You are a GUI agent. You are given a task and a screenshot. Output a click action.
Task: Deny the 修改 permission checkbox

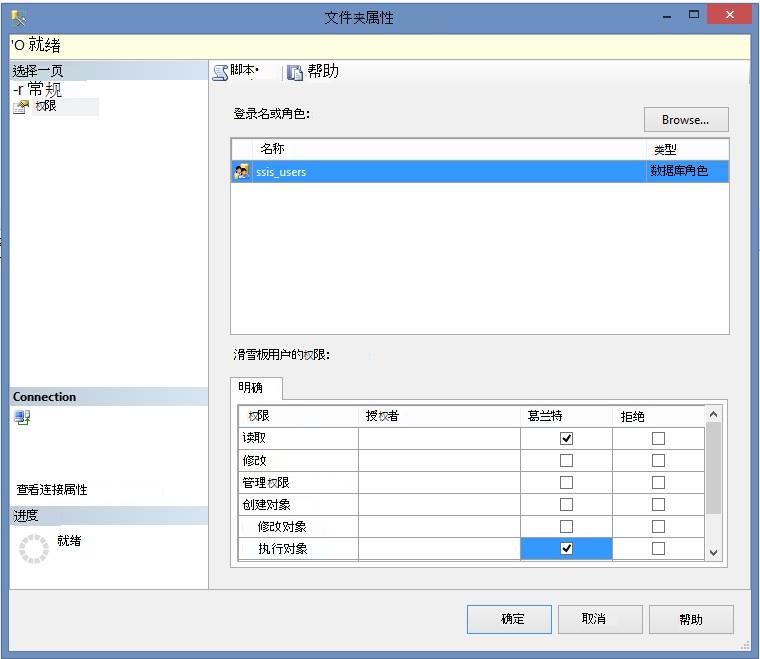tap(658, 460)
